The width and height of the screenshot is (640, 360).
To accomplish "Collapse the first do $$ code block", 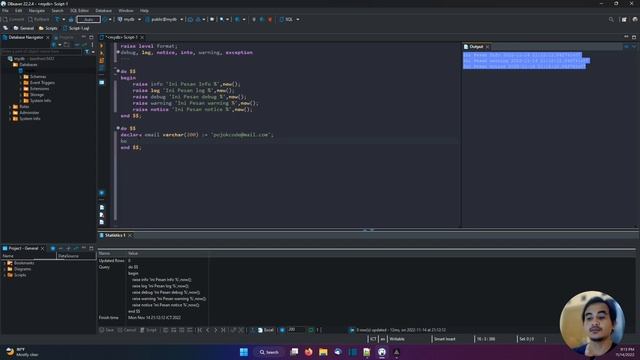I will [x=118, y=71].
